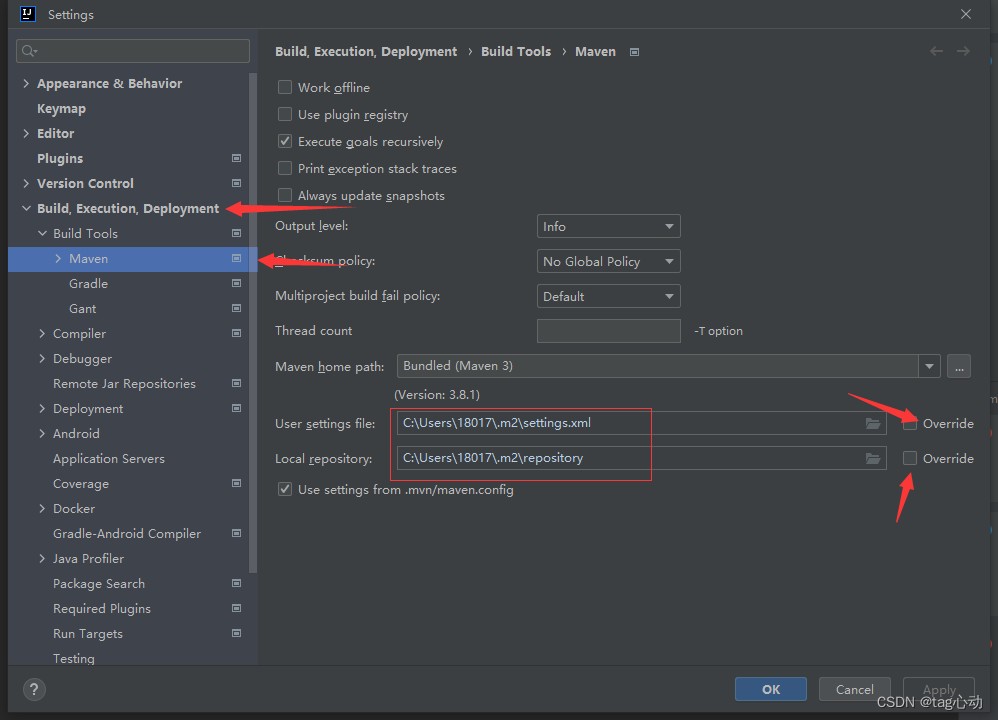
Task: Click the project-level icon on Maven row
Action: 236,258
